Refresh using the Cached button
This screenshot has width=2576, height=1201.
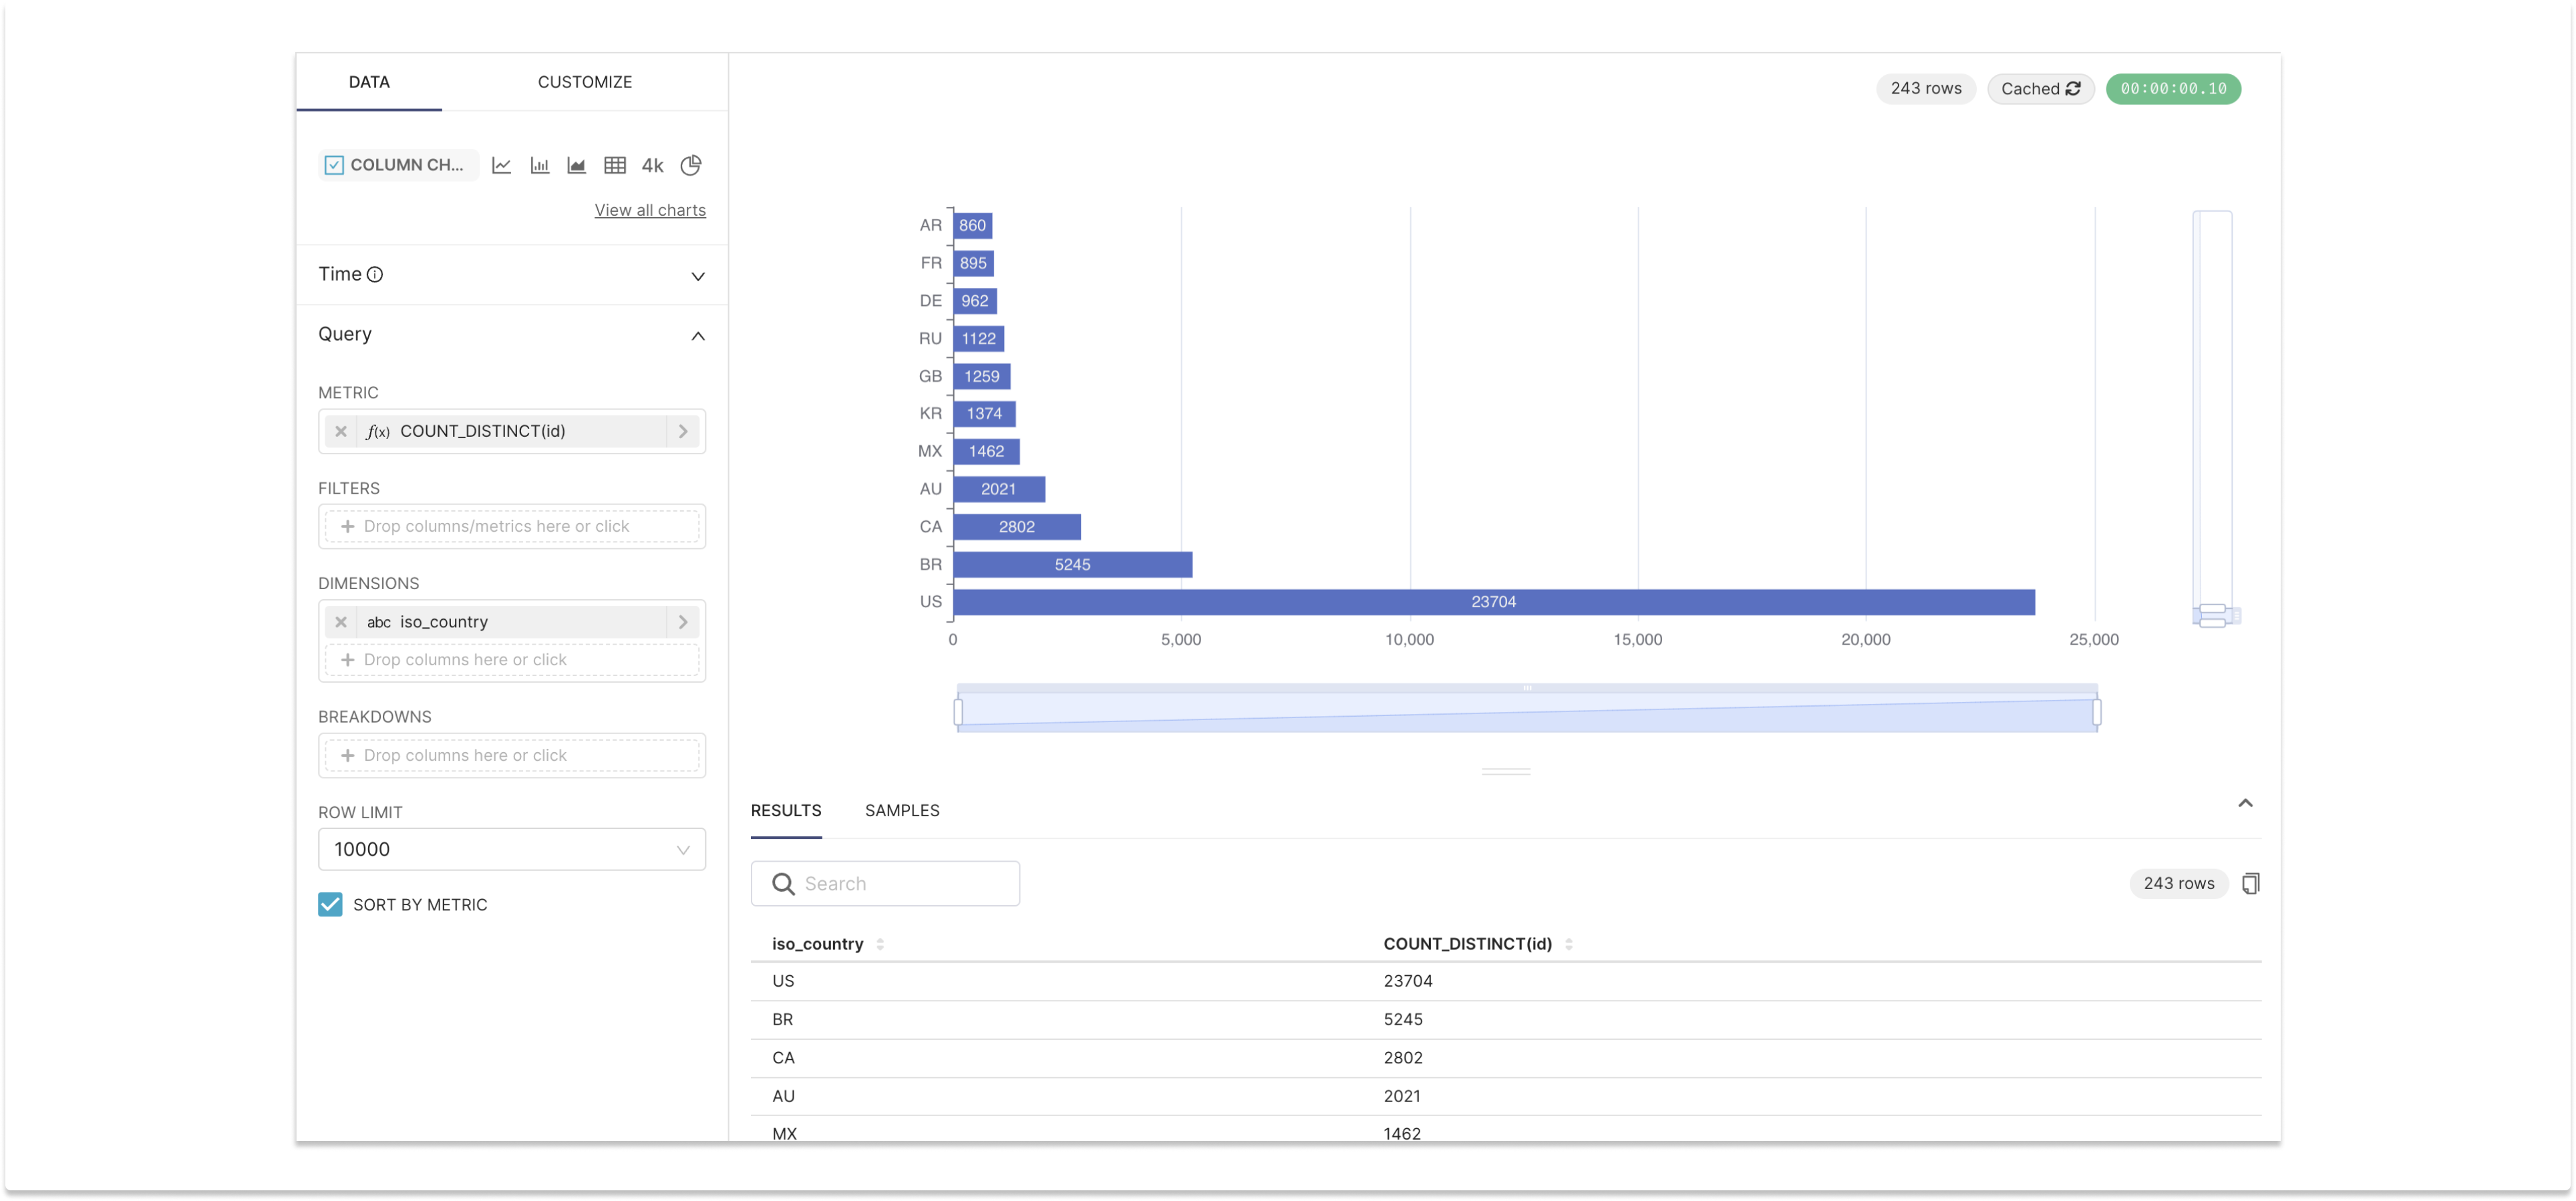[2040, 89]
